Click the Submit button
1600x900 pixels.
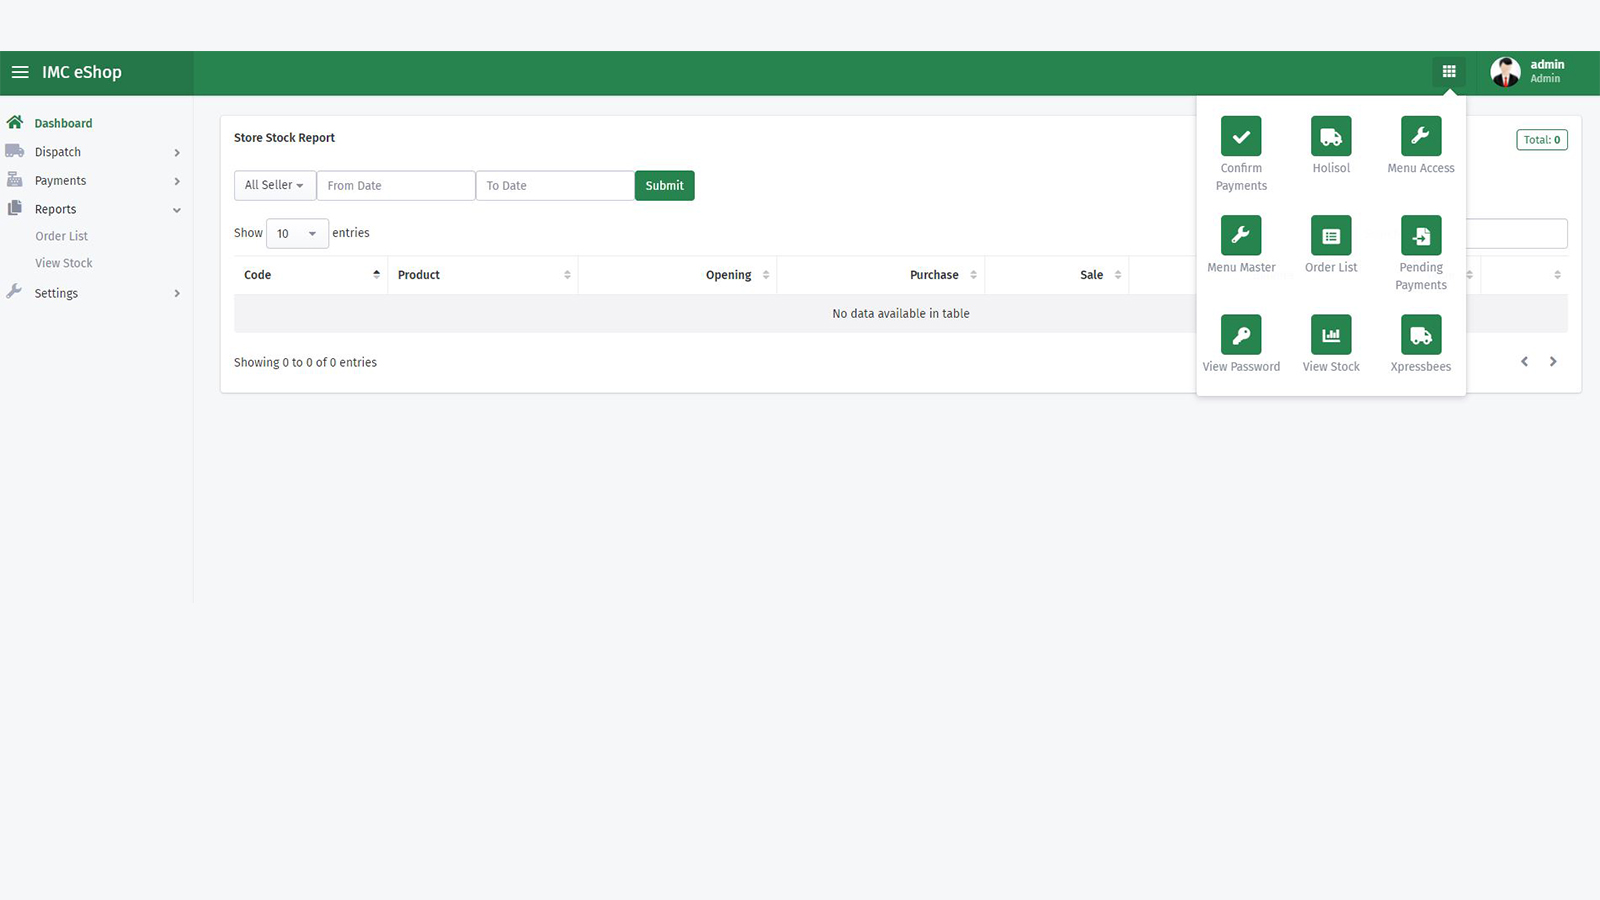click(664, 186)
